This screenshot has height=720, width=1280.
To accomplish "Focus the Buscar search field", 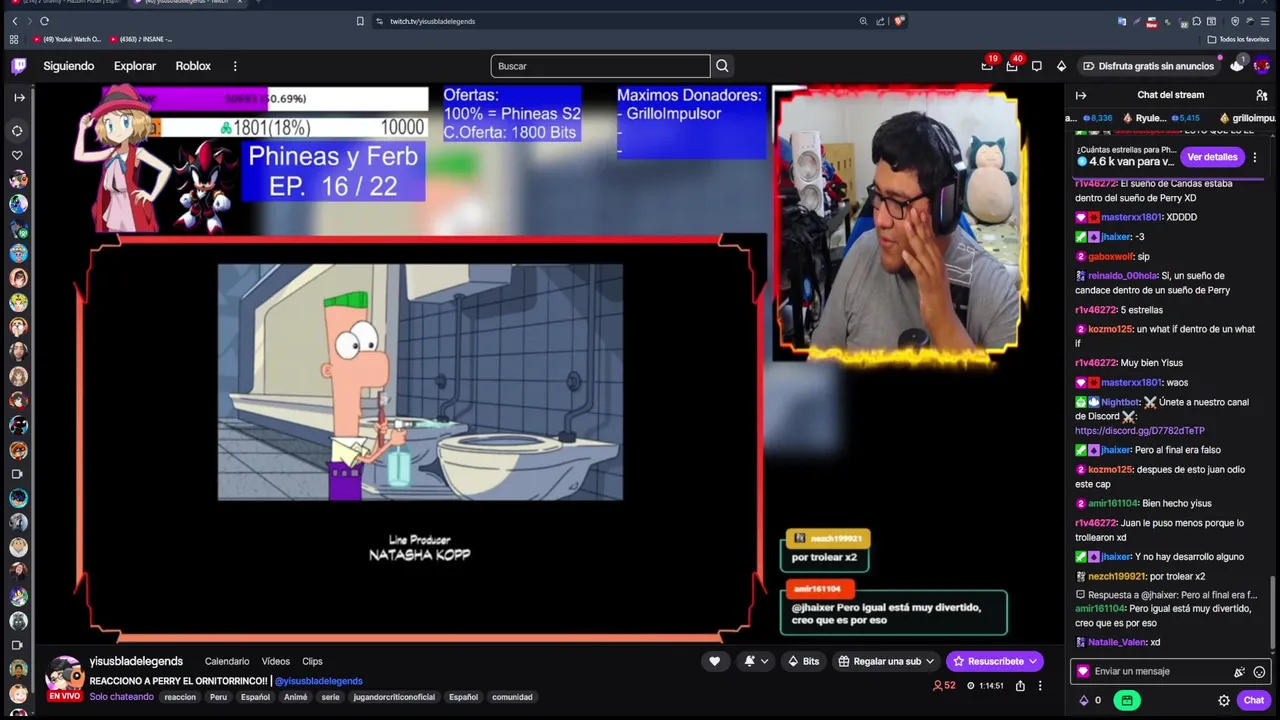I will point(600,66).
